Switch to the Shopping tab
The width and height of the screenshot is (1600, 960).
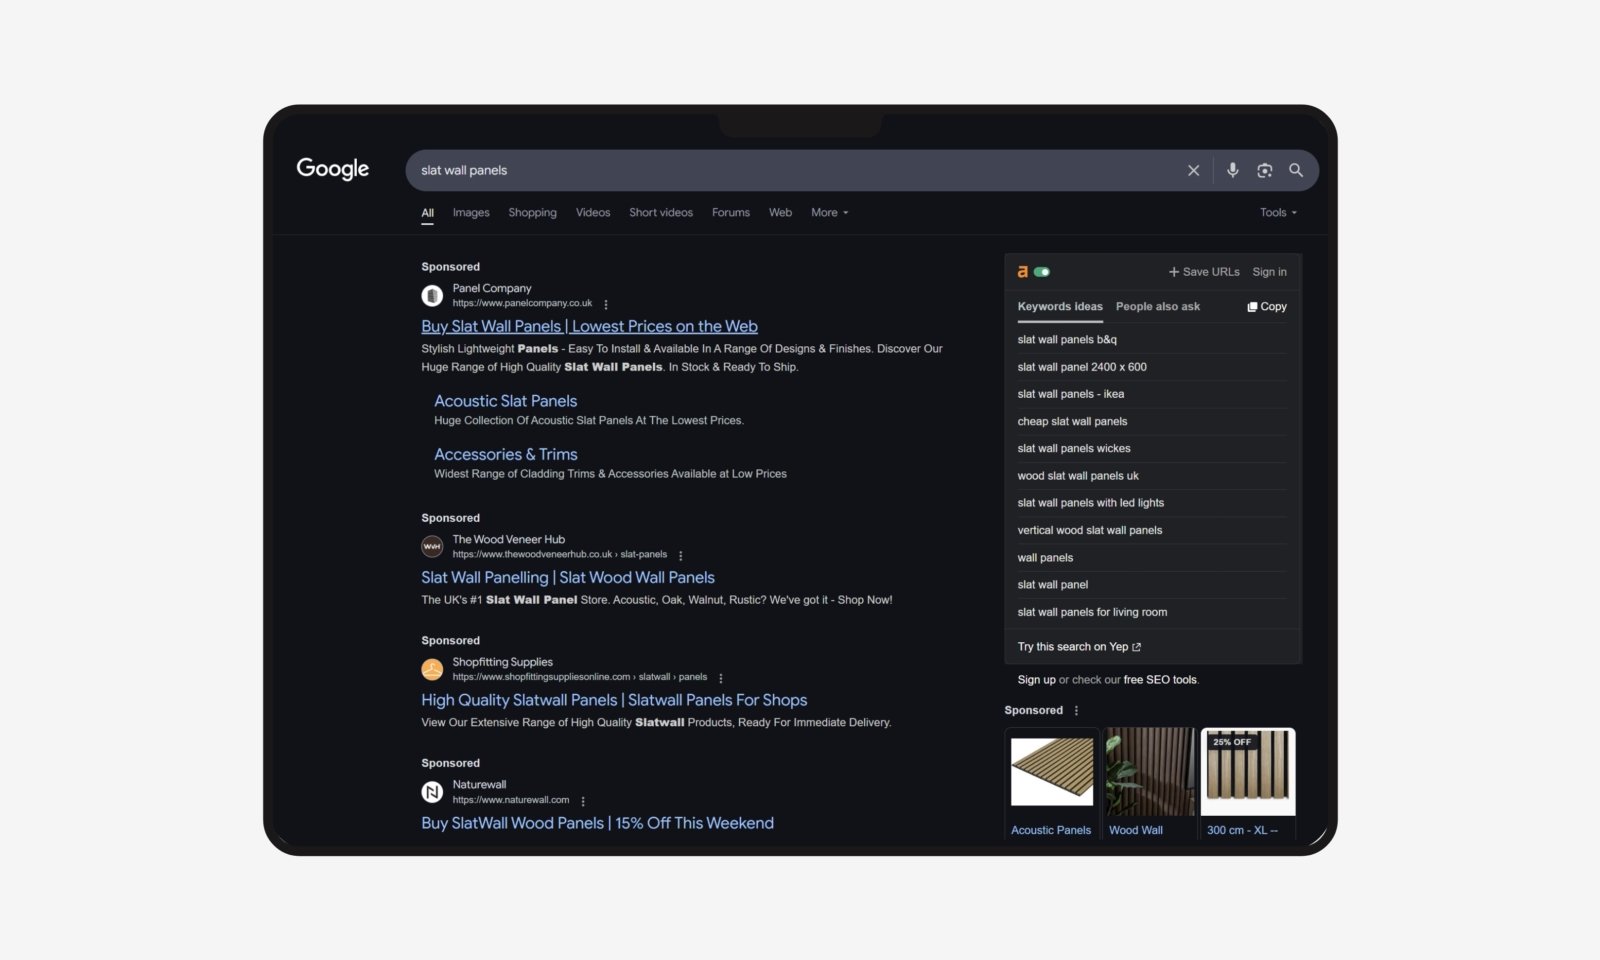pos(533,213)
